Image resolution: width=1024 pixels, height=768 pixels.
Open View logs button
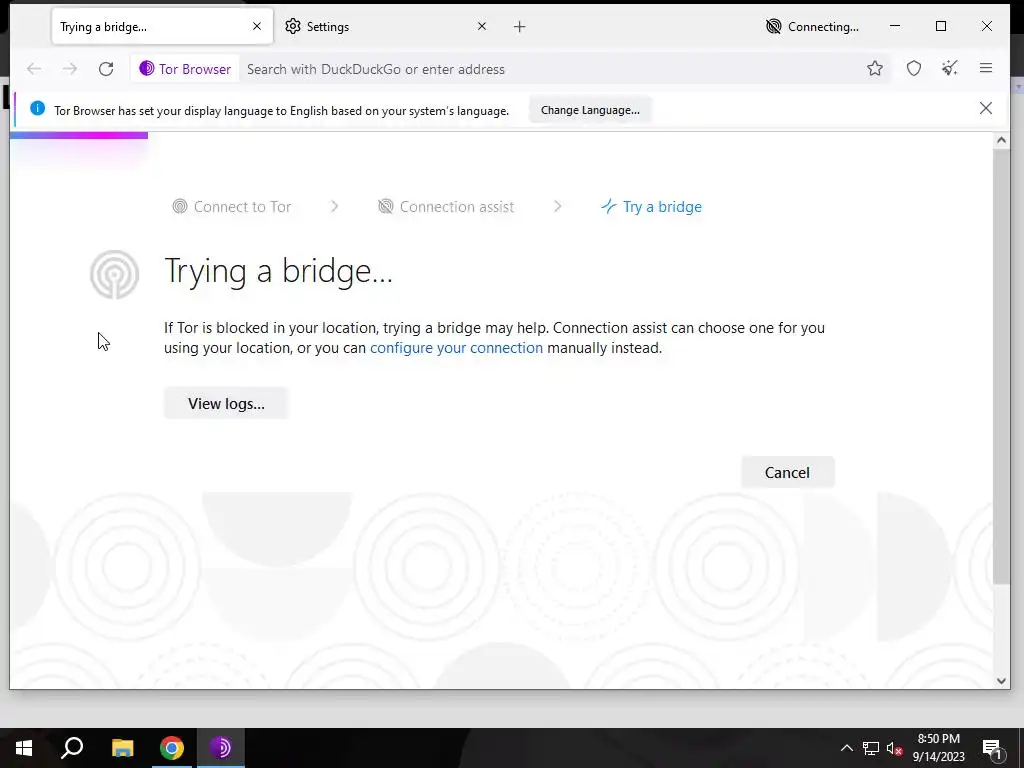click(226, 404)
